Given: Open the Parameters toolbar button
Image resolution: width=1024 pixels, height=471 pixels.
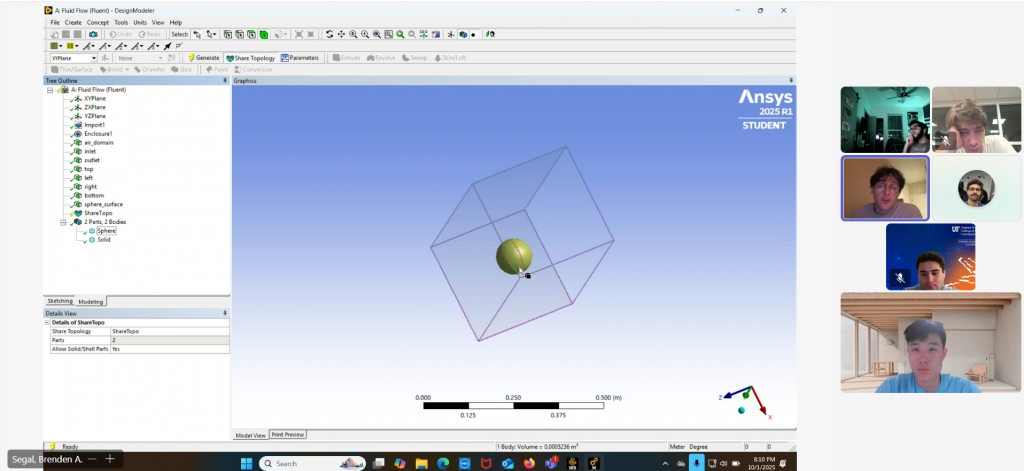Looking at the screenshot, I should [300, 58].
